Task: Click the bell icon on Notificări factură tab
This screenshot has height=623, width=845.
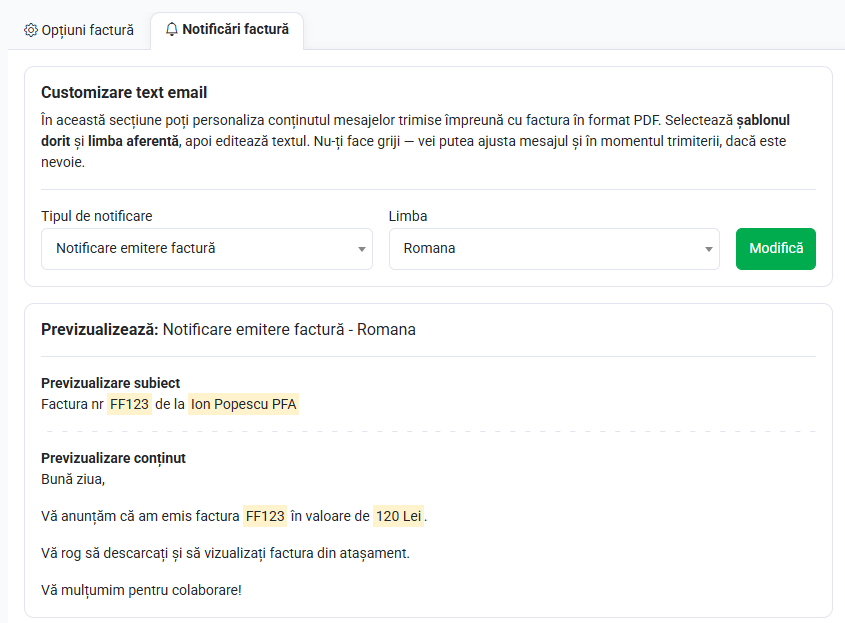Action: pos(172,30)
